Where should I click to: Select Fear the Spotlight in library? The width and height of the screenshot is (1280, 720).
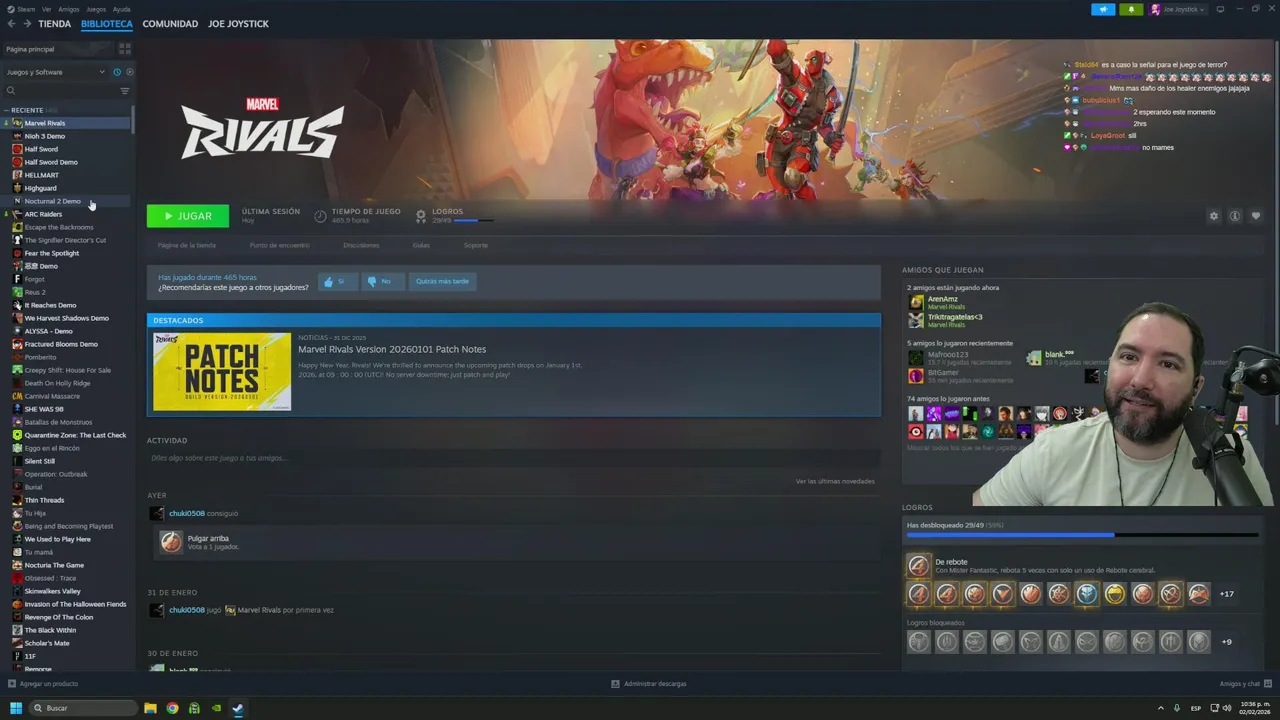[52, 253]
